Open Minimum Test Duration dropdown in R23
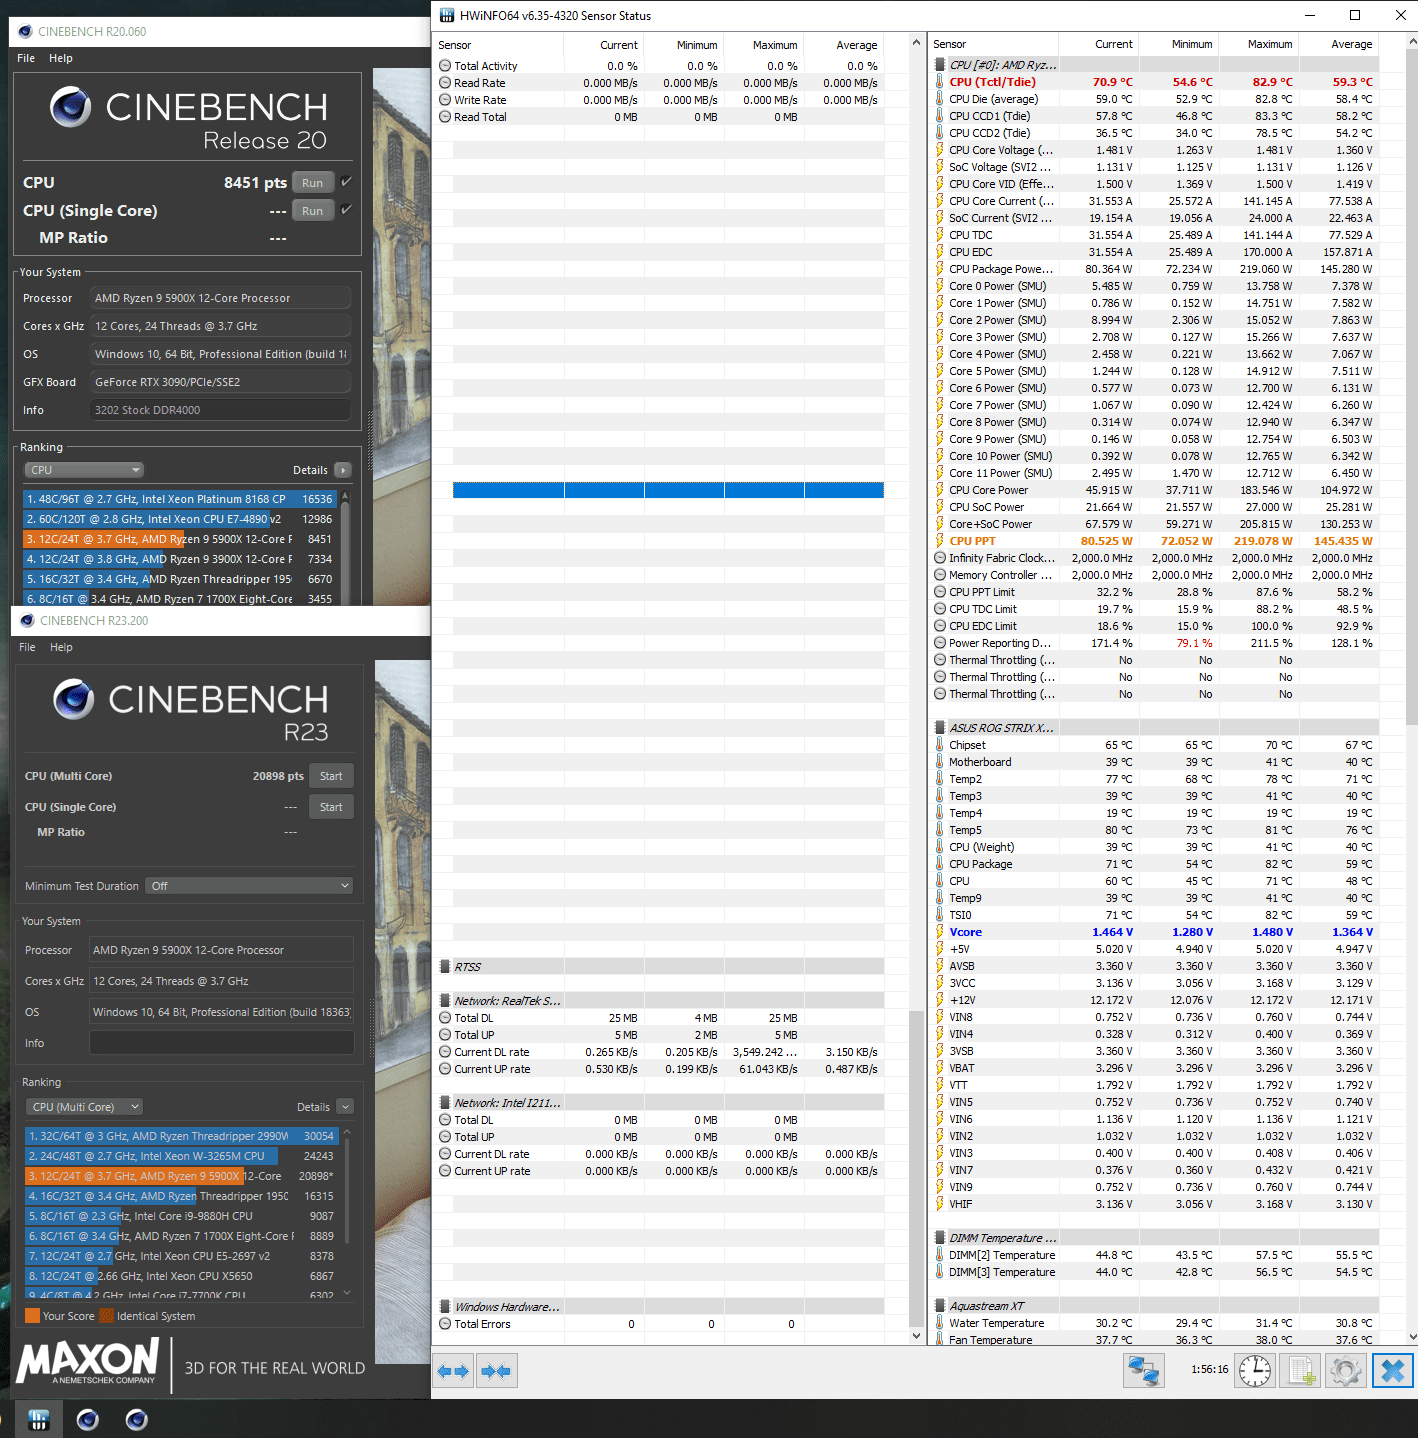 249,886
